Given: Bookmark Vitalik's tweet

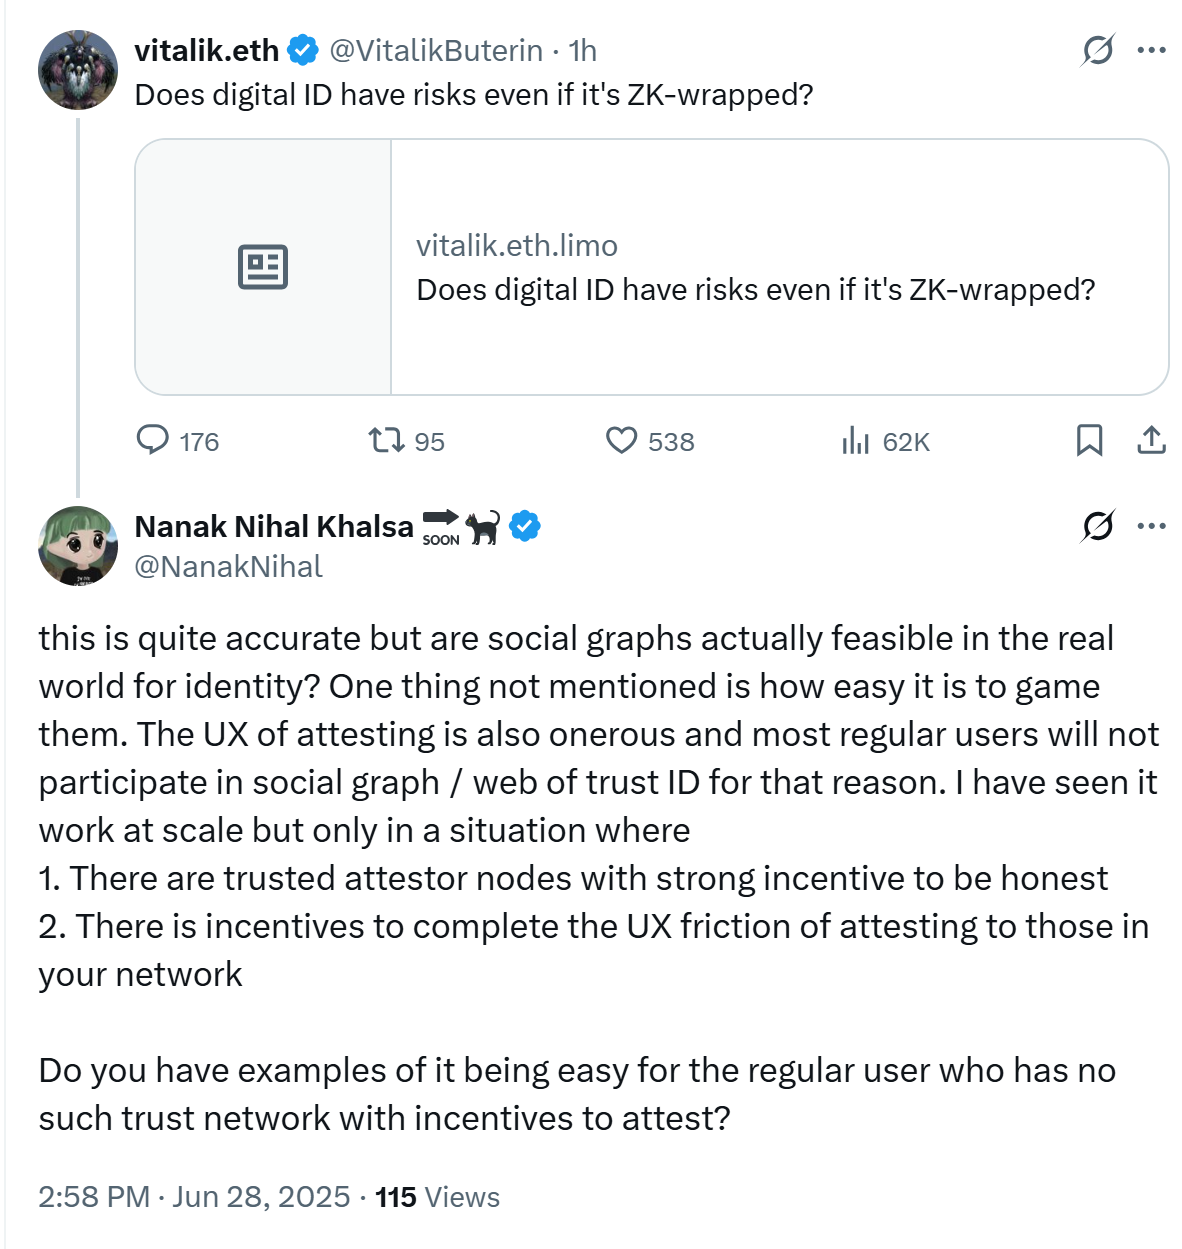Looking at the screenshot, I should pos(1089,441).
